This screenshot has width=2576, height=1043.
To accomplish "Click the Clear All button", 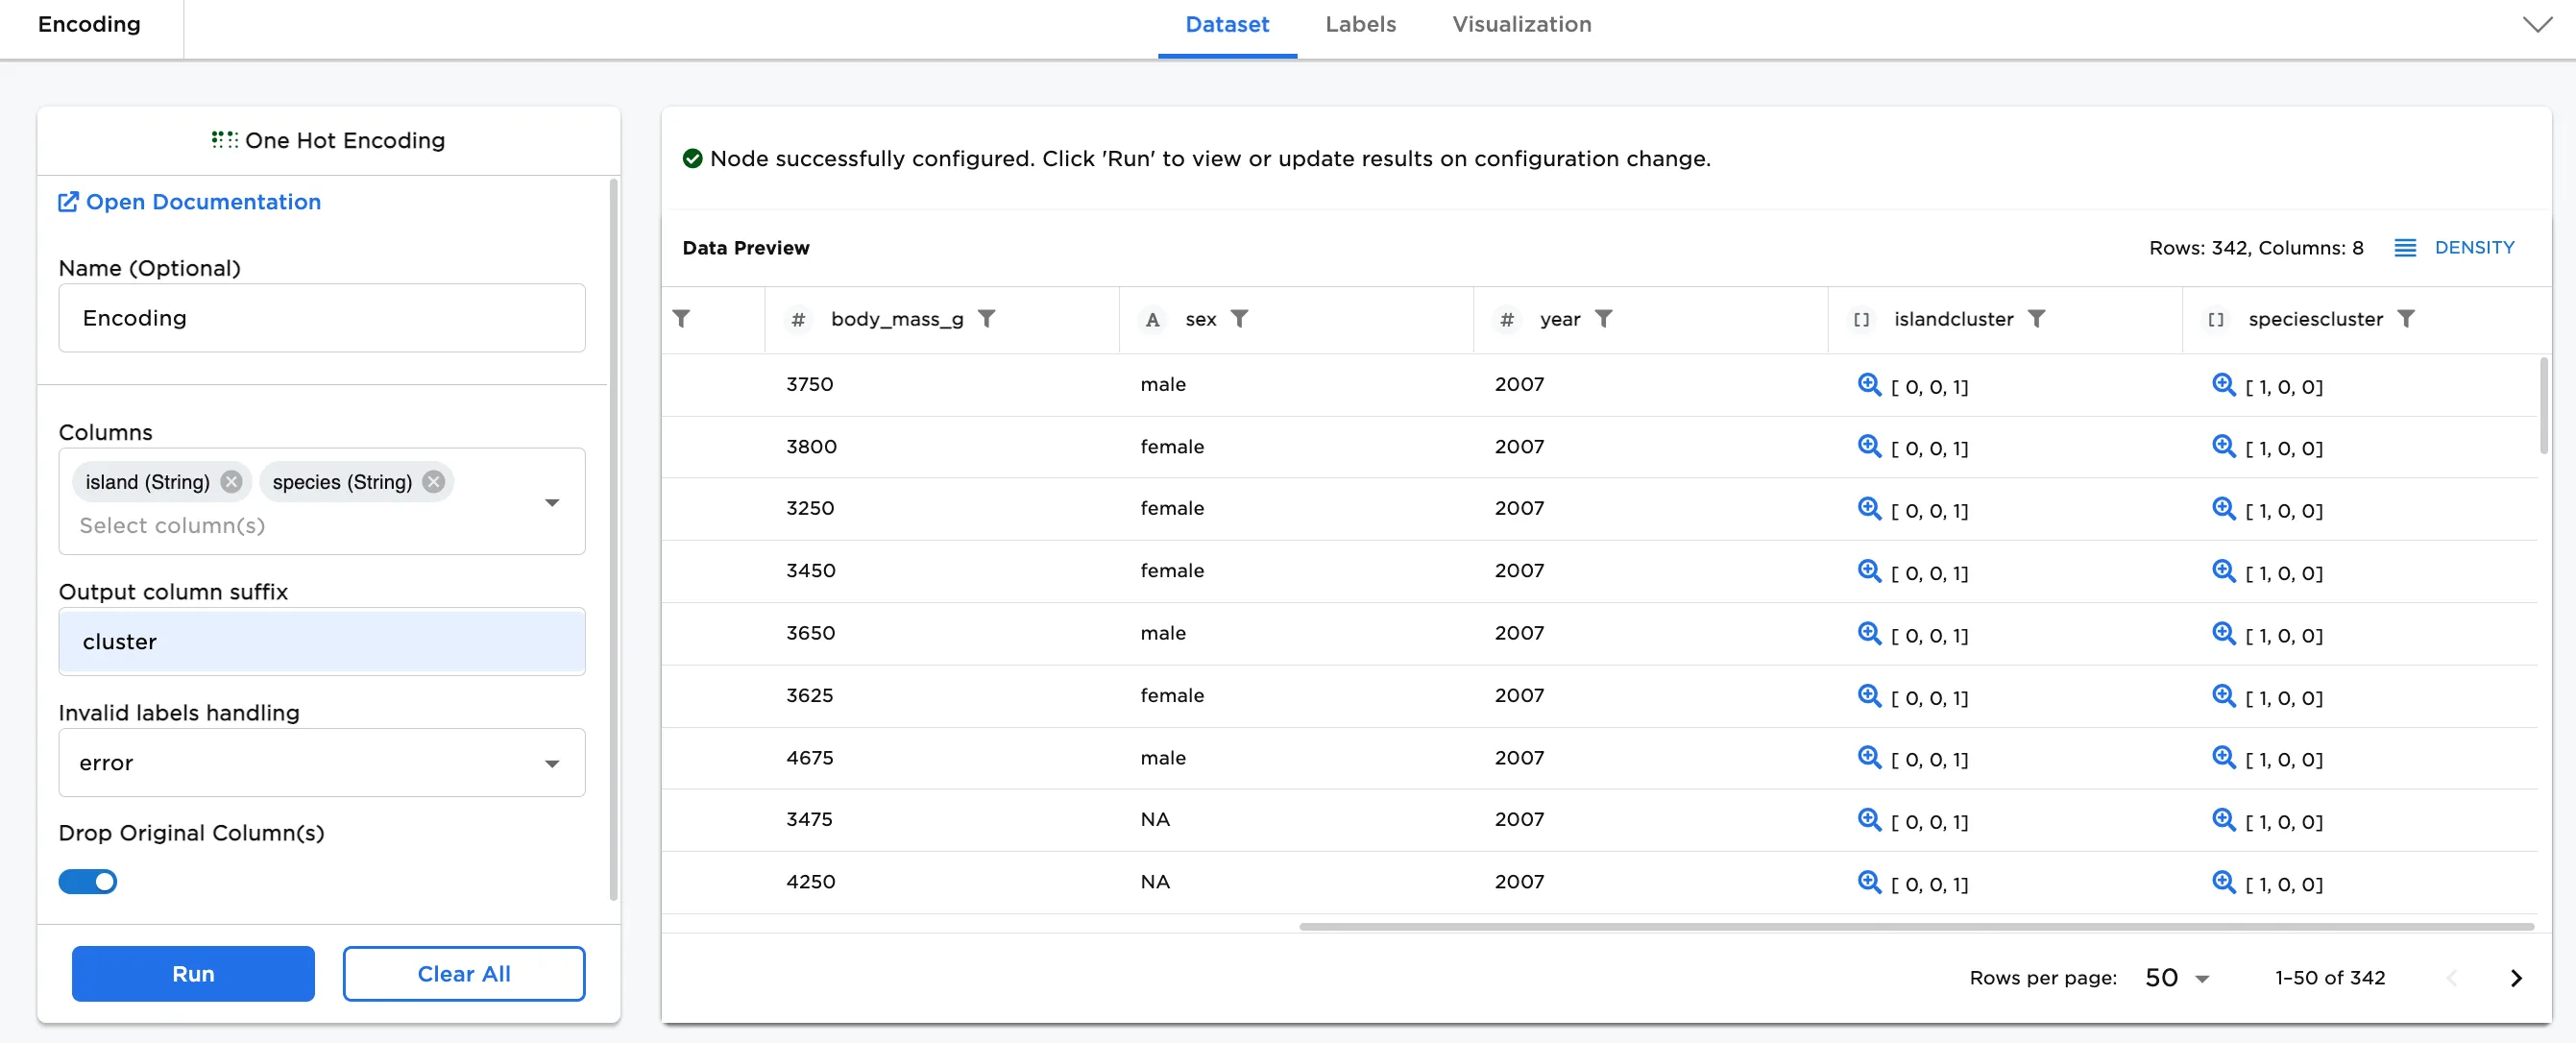I will point(464,974).
